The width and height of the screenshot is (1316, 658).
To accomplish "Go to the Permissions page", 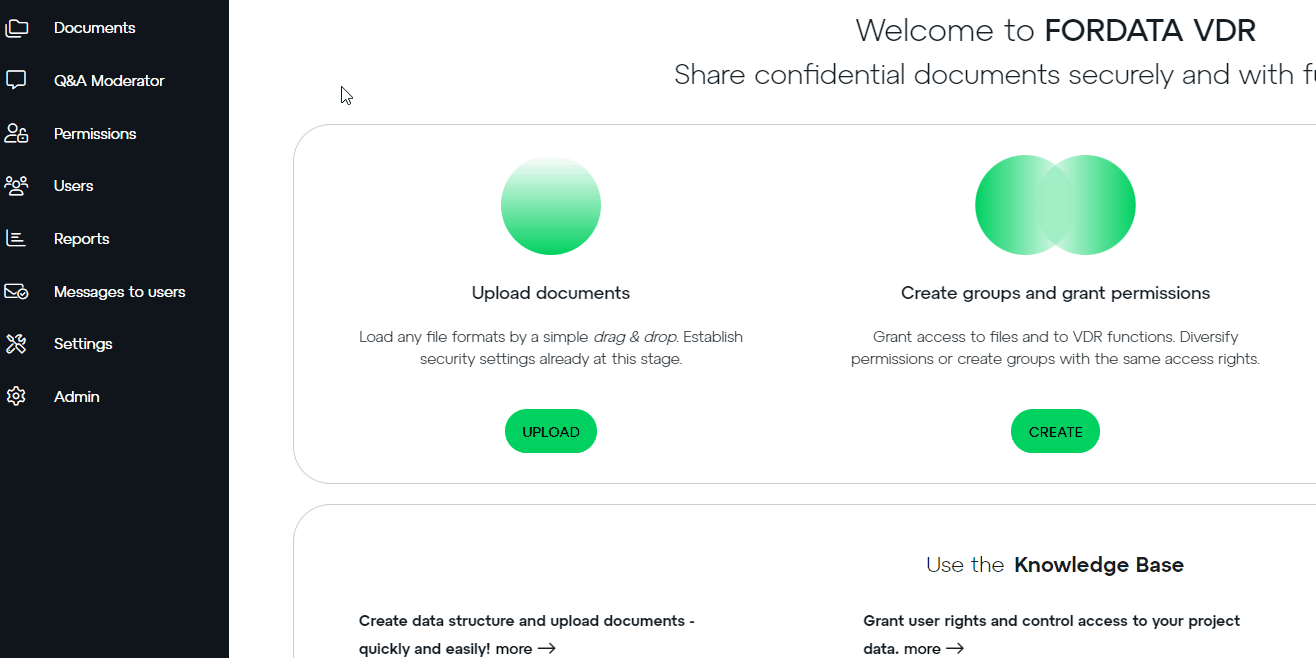I will pos(95,134).
